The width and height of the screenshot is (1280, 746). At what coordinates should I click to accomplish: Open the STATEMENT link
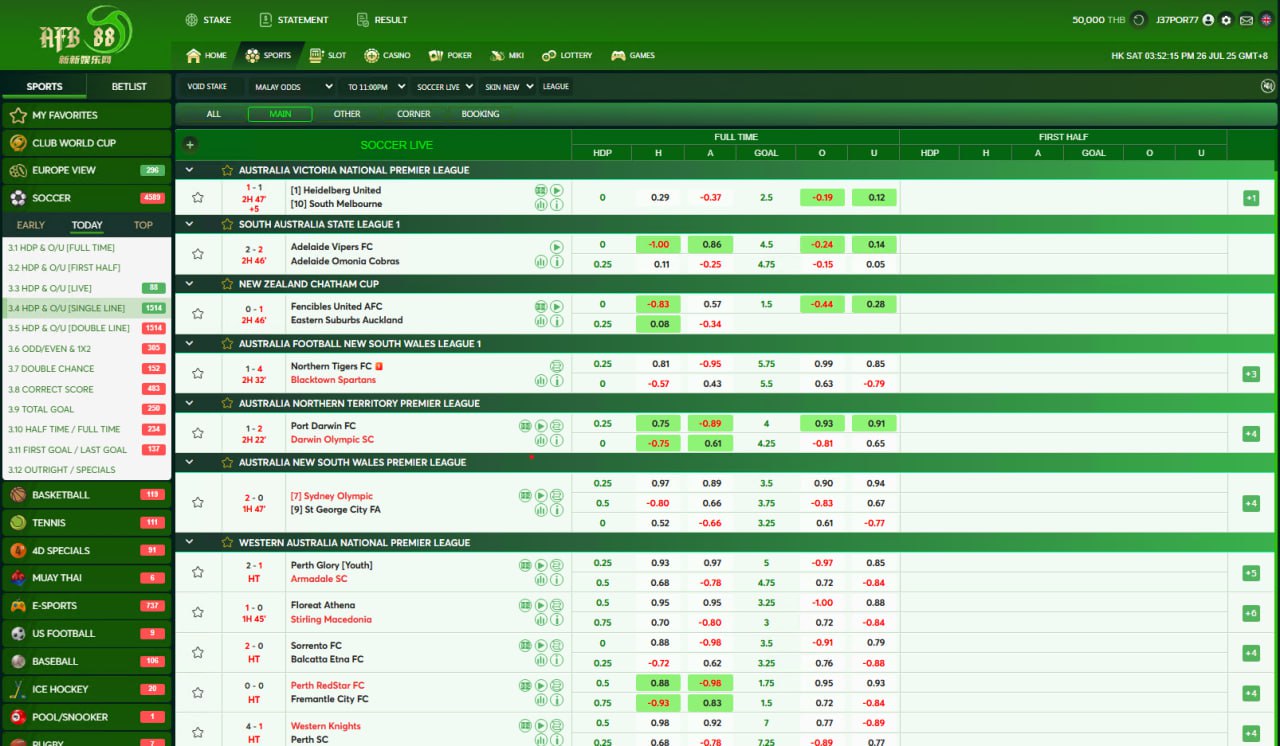pos(293,20)
